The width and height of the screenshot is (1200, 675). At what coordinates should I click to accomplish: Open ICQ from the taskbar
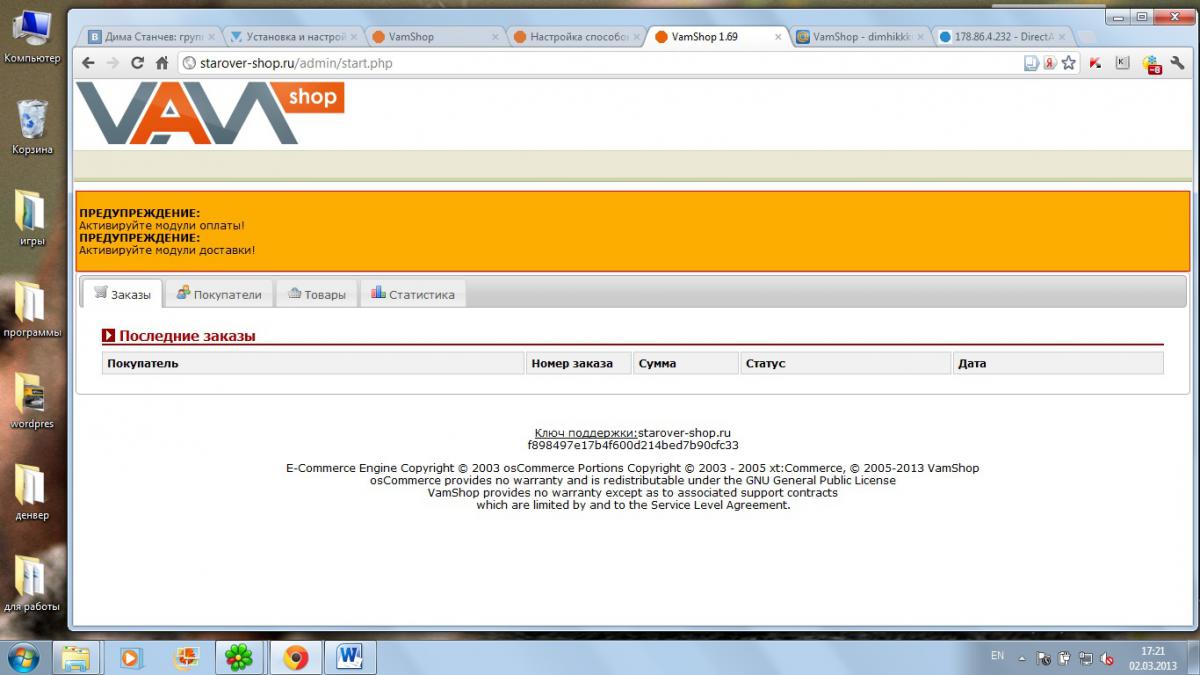pos(239,657)
